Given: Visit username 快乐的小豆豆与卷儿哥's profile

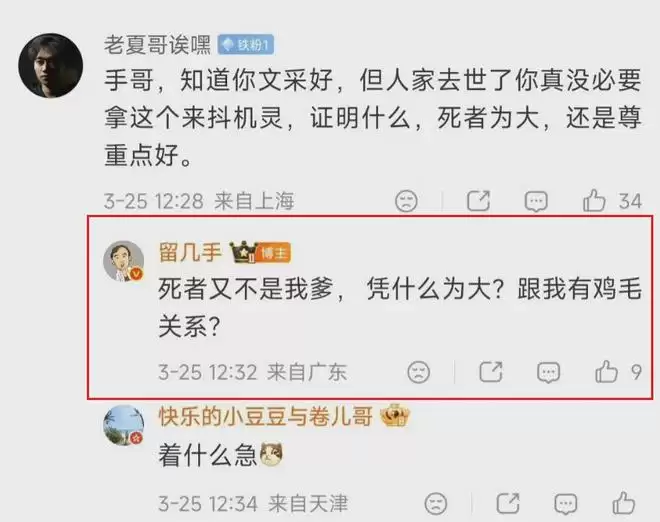Looking at the screenshot, I should coord(266,417).
